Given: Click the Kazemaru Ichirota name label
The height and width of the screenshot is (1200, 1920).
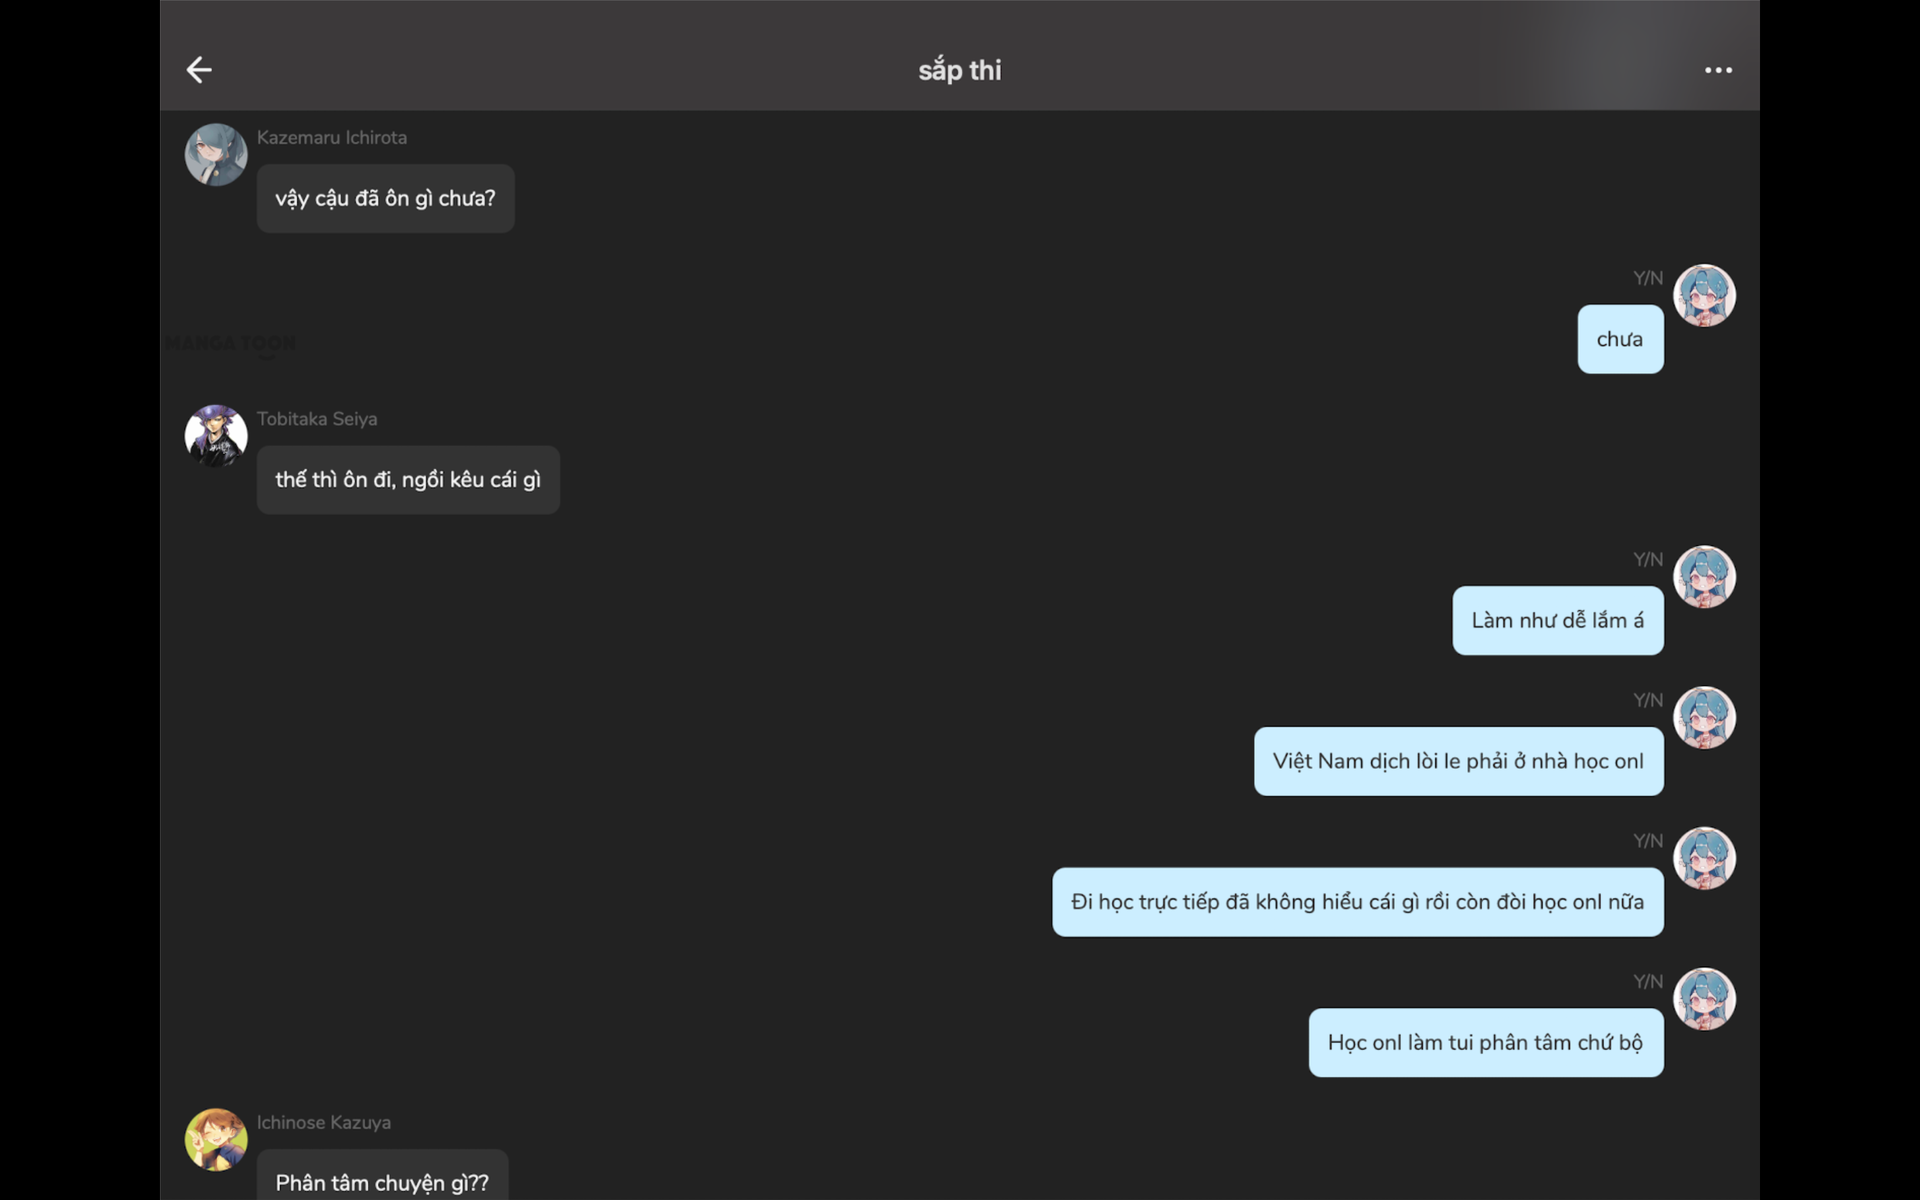Looking at the screenshot, I should [332, 138].
